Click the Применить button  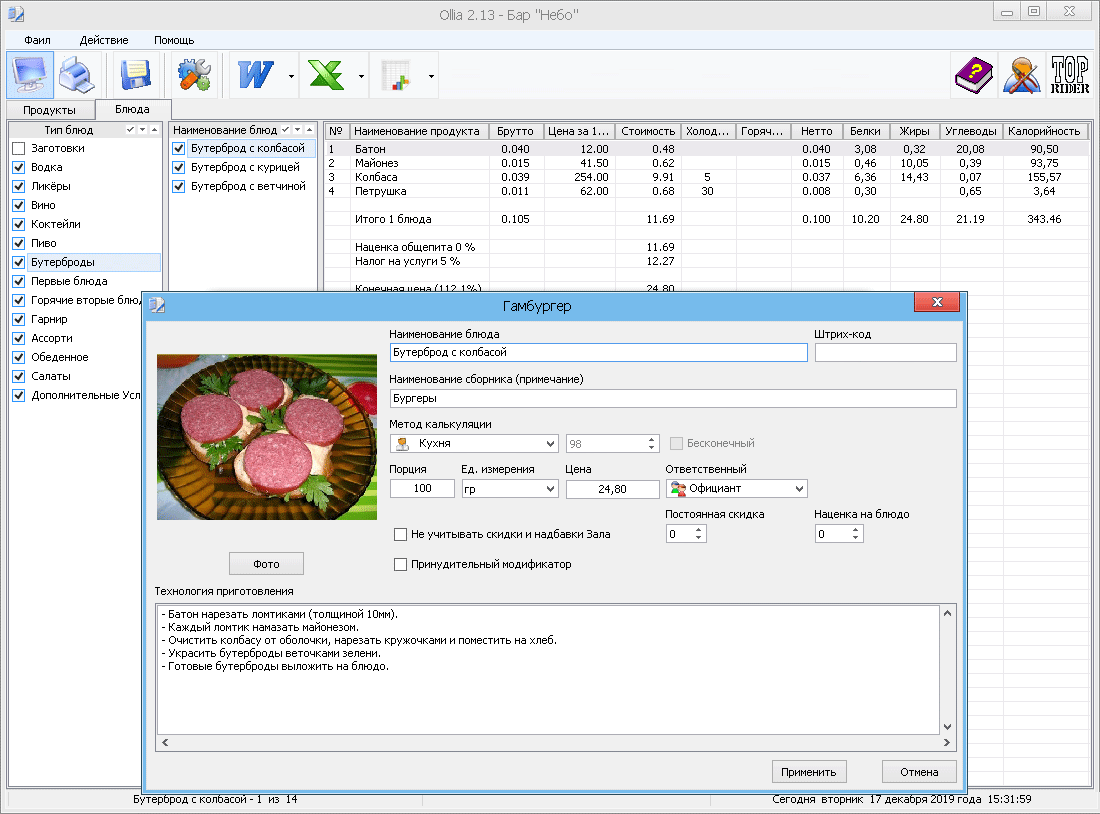[809, 772]
